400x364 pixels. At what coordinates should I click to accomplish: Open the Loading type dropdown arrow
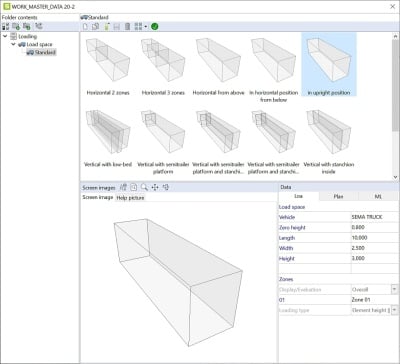tap(394, 310)
